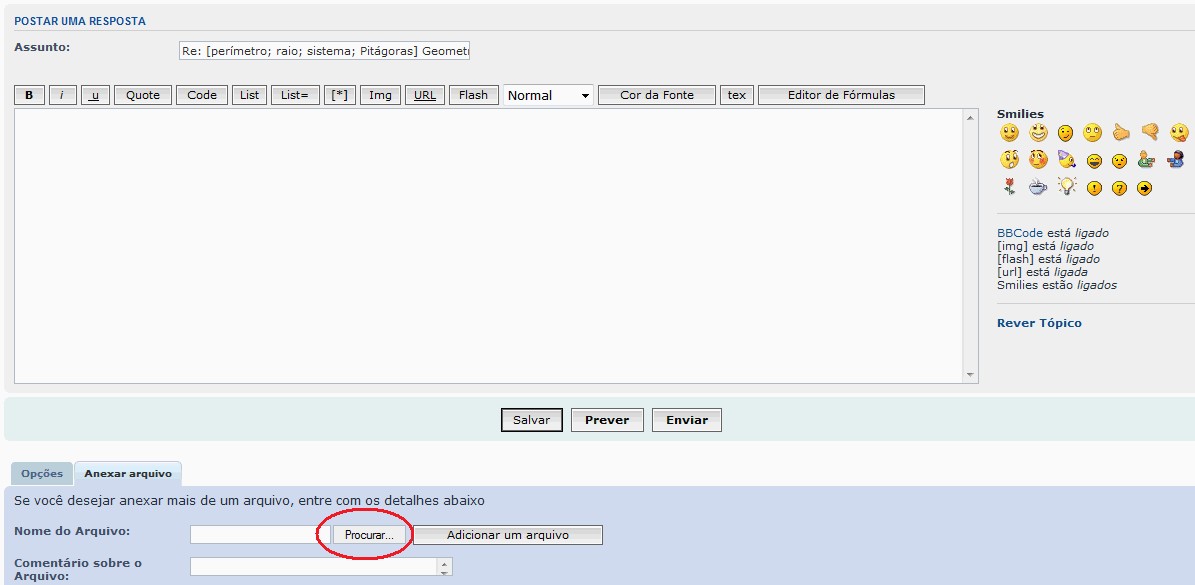The width and height of the screenshot is (1195, 585).
Task: Insert the thumbs up smiley
Action: (x=1121, y=133)
